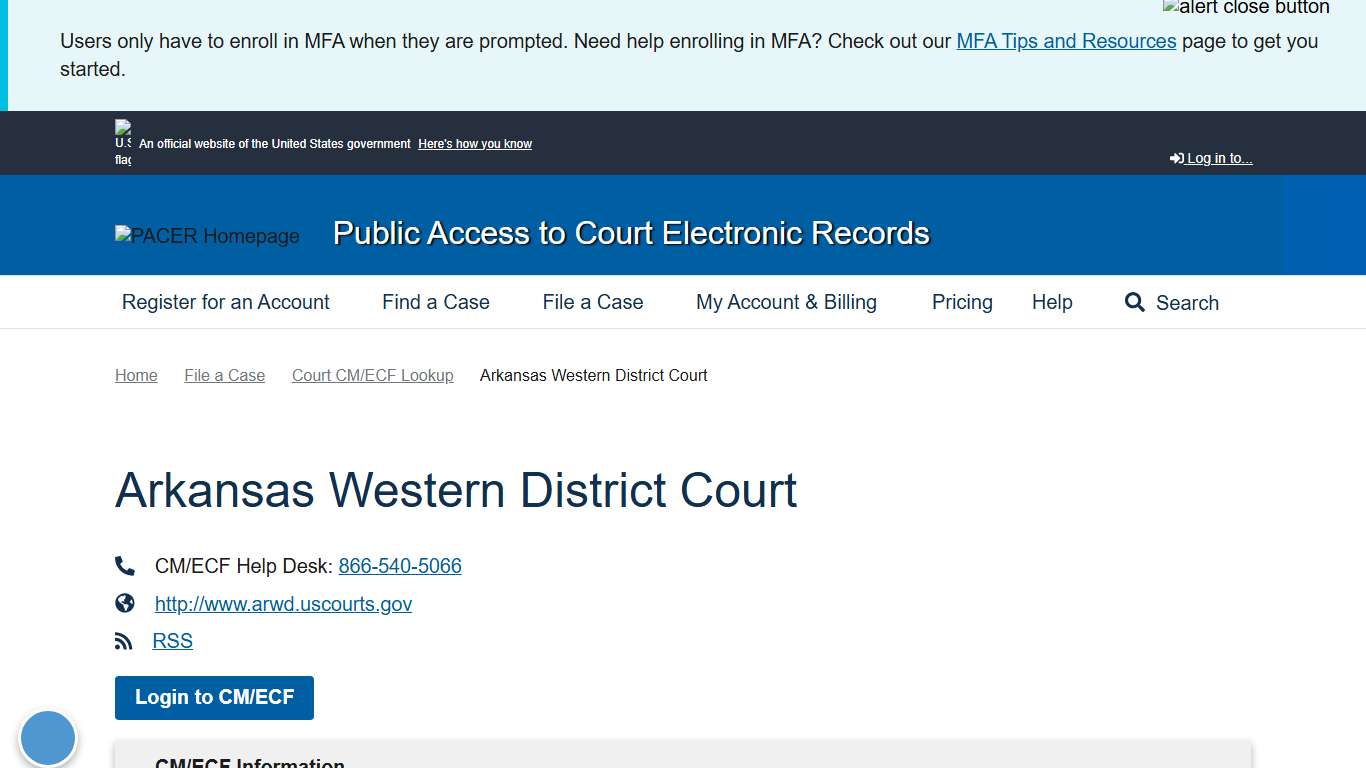
Task: Click the phone icon beside the Help Desk number
Action: (x=124, y=565)
